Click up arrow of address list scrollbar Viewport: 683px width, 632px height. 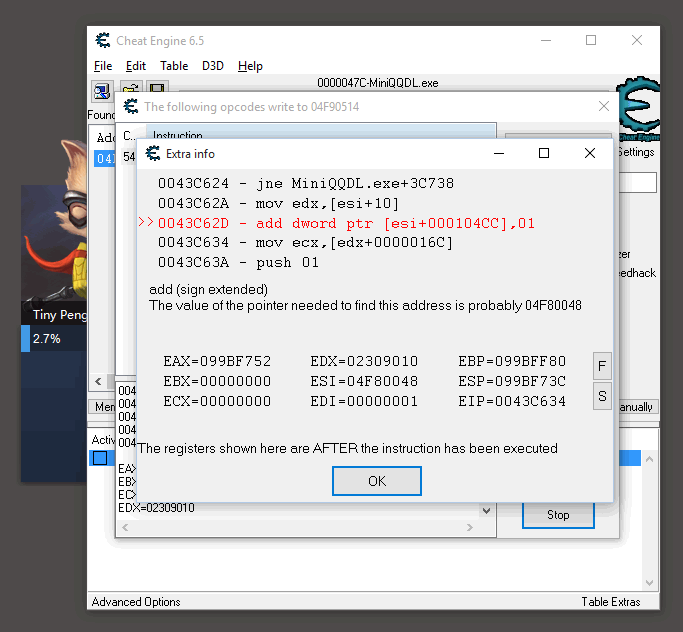(x=649, y=459)
